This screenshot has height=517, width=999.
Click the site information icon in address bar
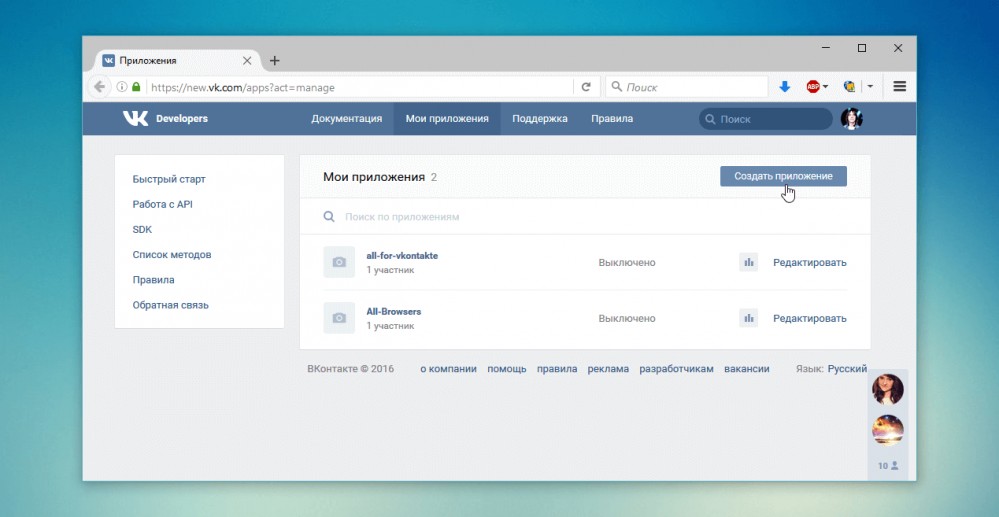pyautogui.click(x=122, y=87)
